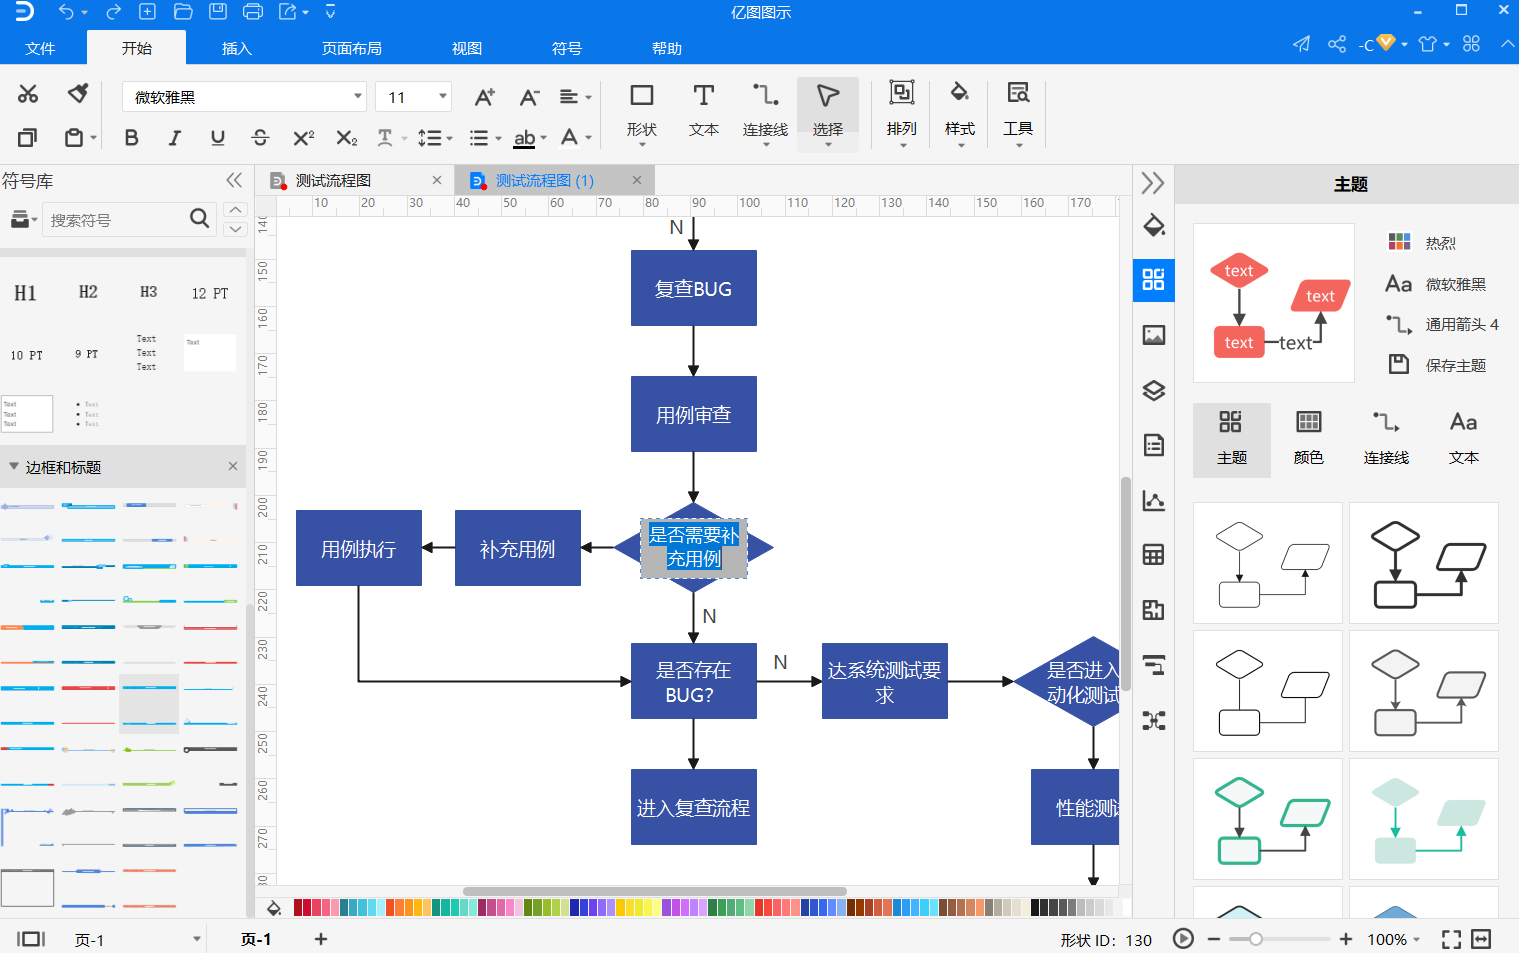Switch to the Symbols ribbon tab
The height and width of the screenshot is (953, 1519).
tap(567, 48)
